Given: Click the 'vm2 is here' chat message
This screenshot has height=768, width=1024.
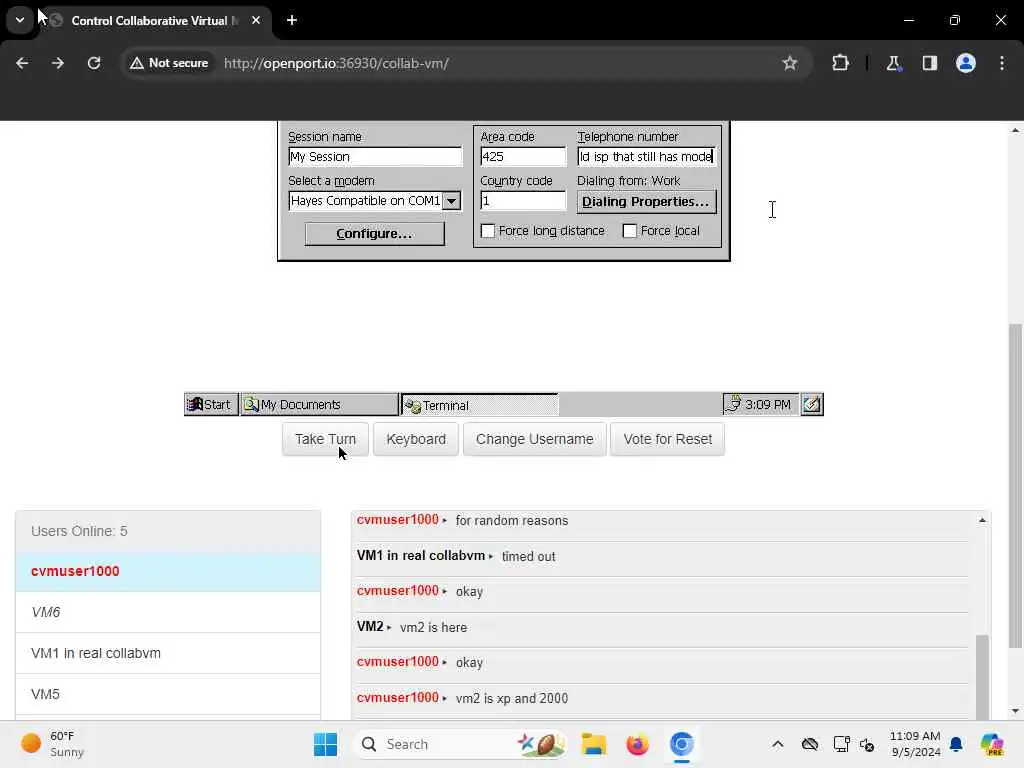Looking at the screenshot, I should pos(433,628).
